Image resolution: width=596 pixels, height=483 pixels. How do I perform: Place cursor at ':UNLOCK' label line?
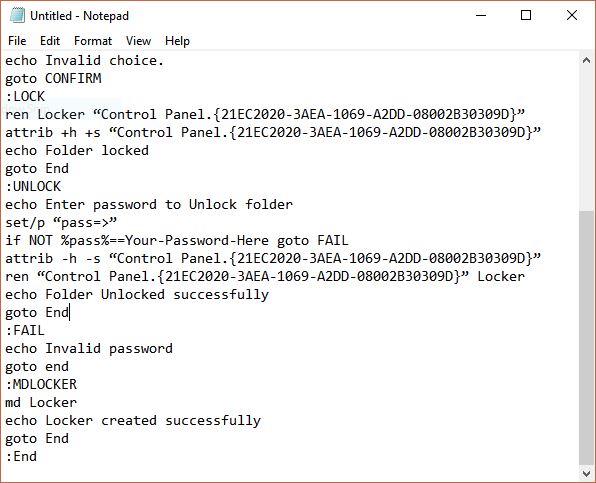click(x=33, y=186)
